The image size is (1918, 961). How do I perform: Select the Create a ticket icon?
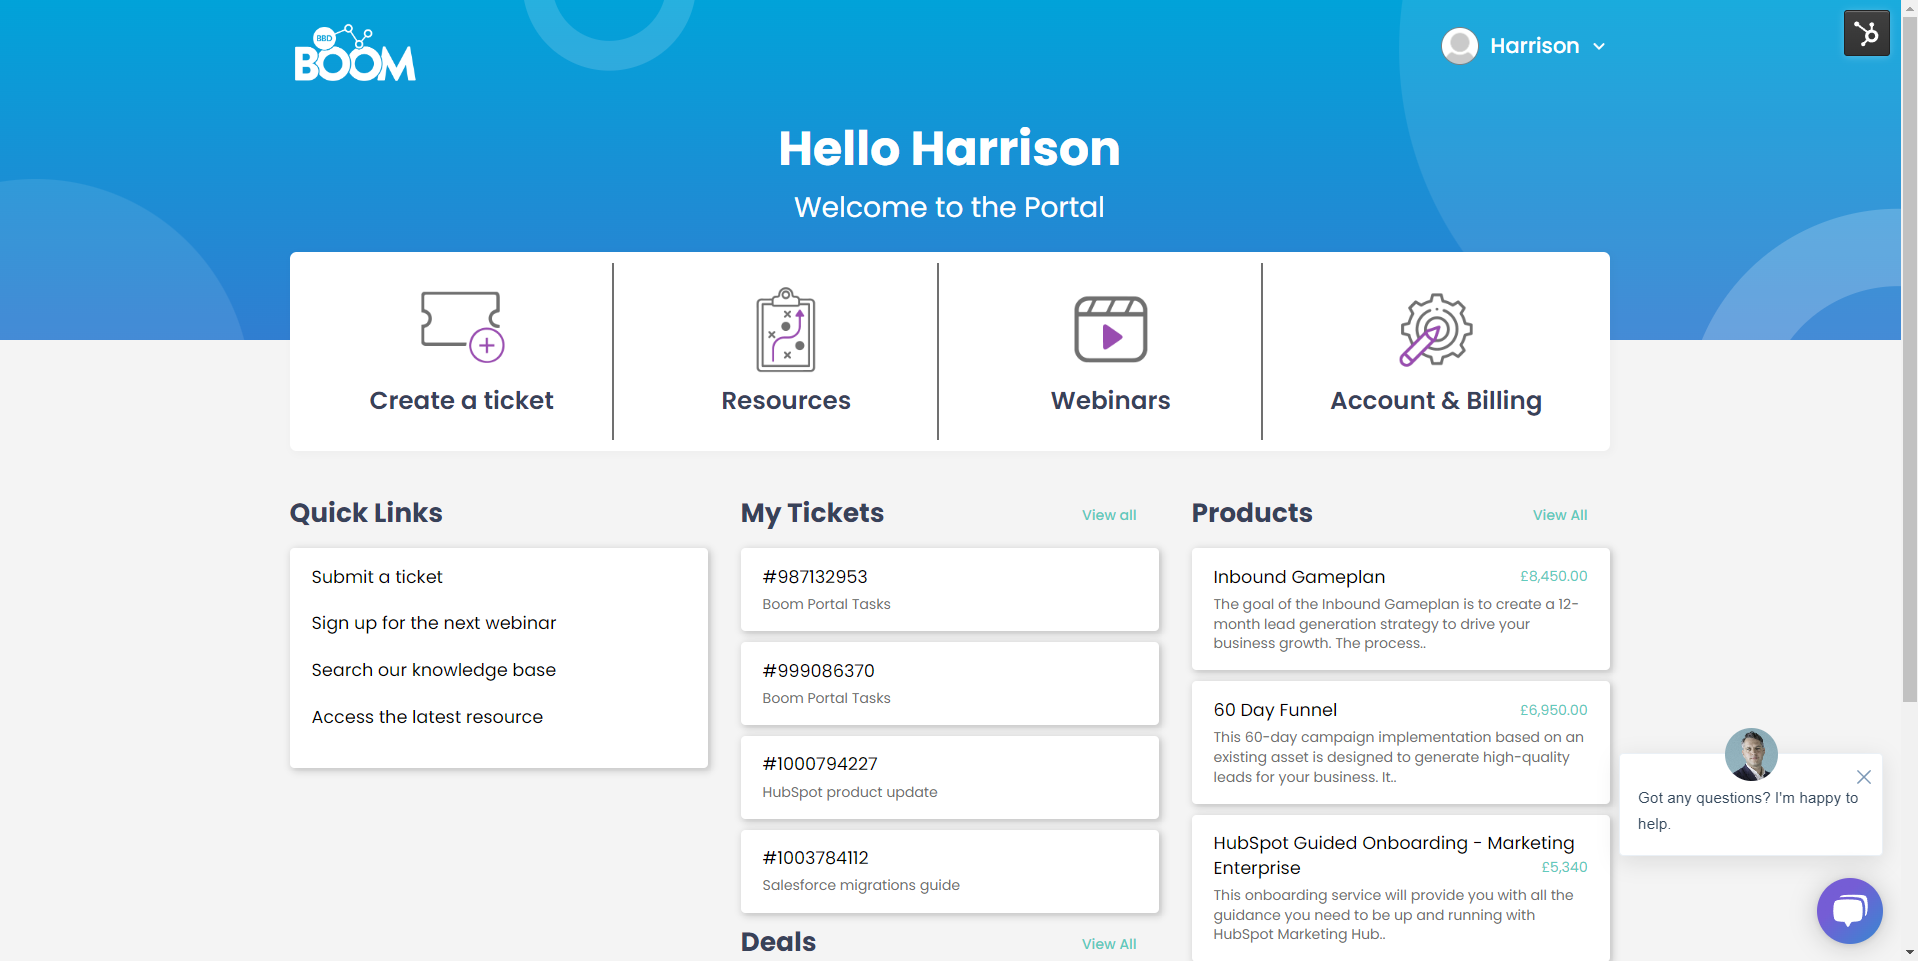pos(460,330)
